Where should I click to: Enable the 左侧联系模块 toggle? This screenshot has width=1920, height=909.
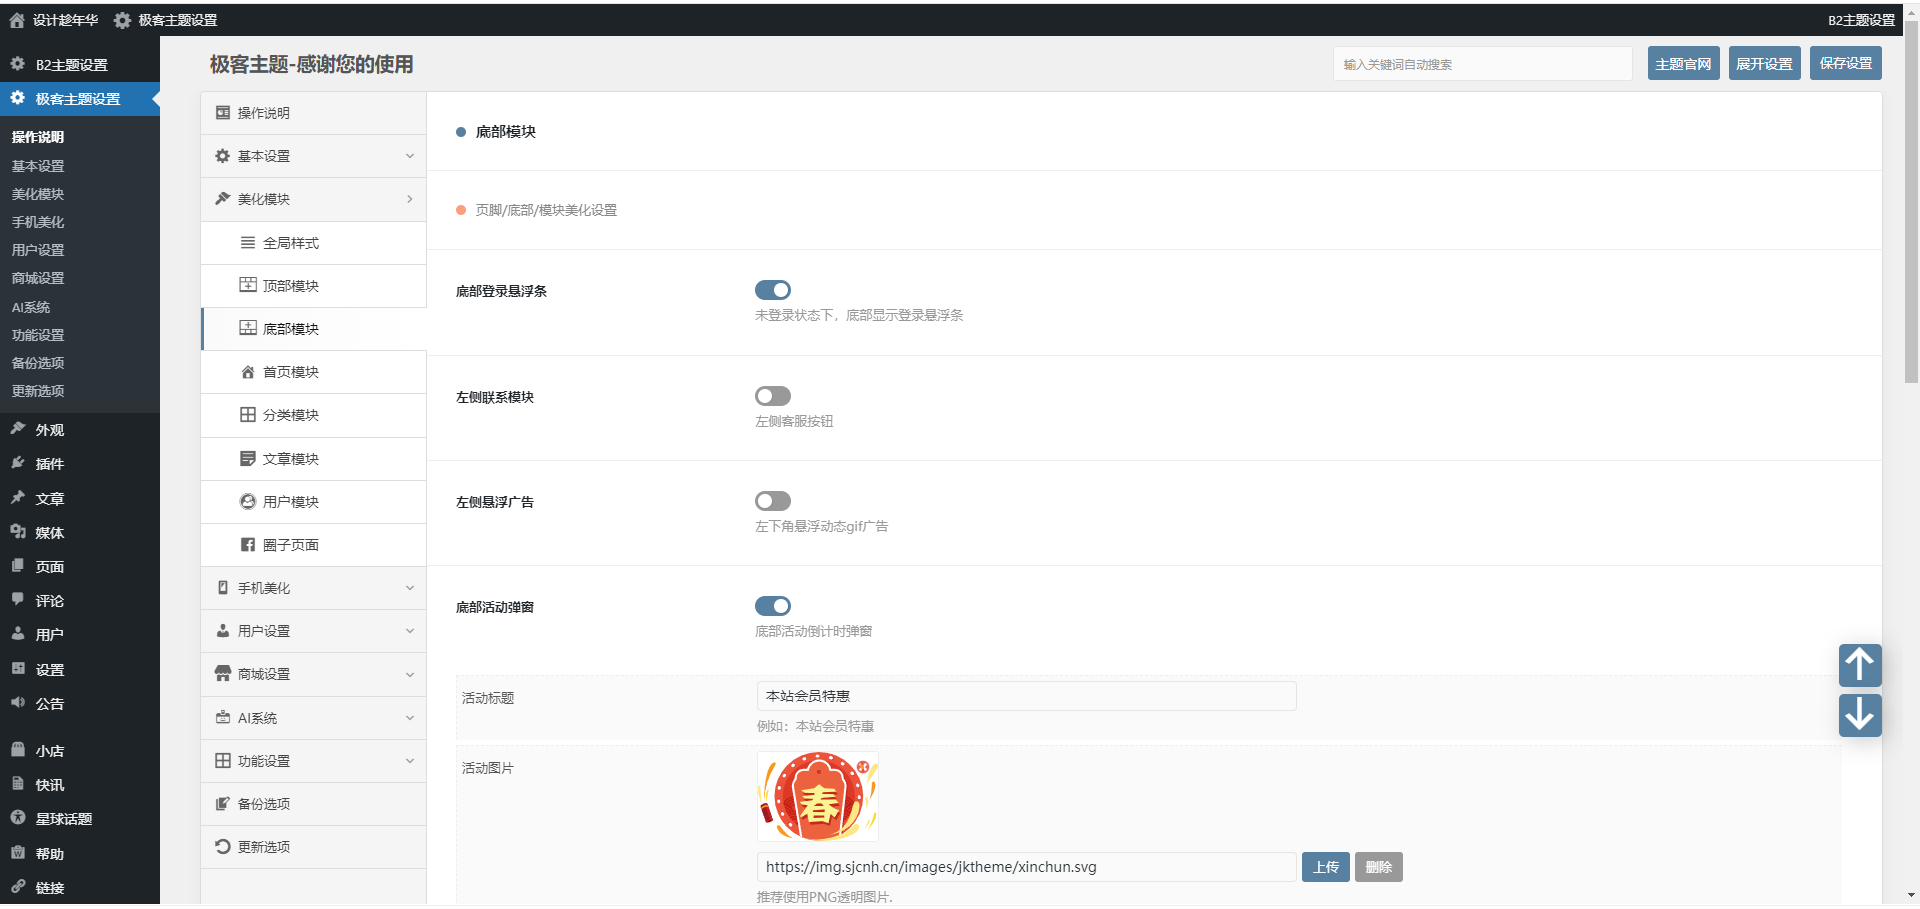(772, 396)
